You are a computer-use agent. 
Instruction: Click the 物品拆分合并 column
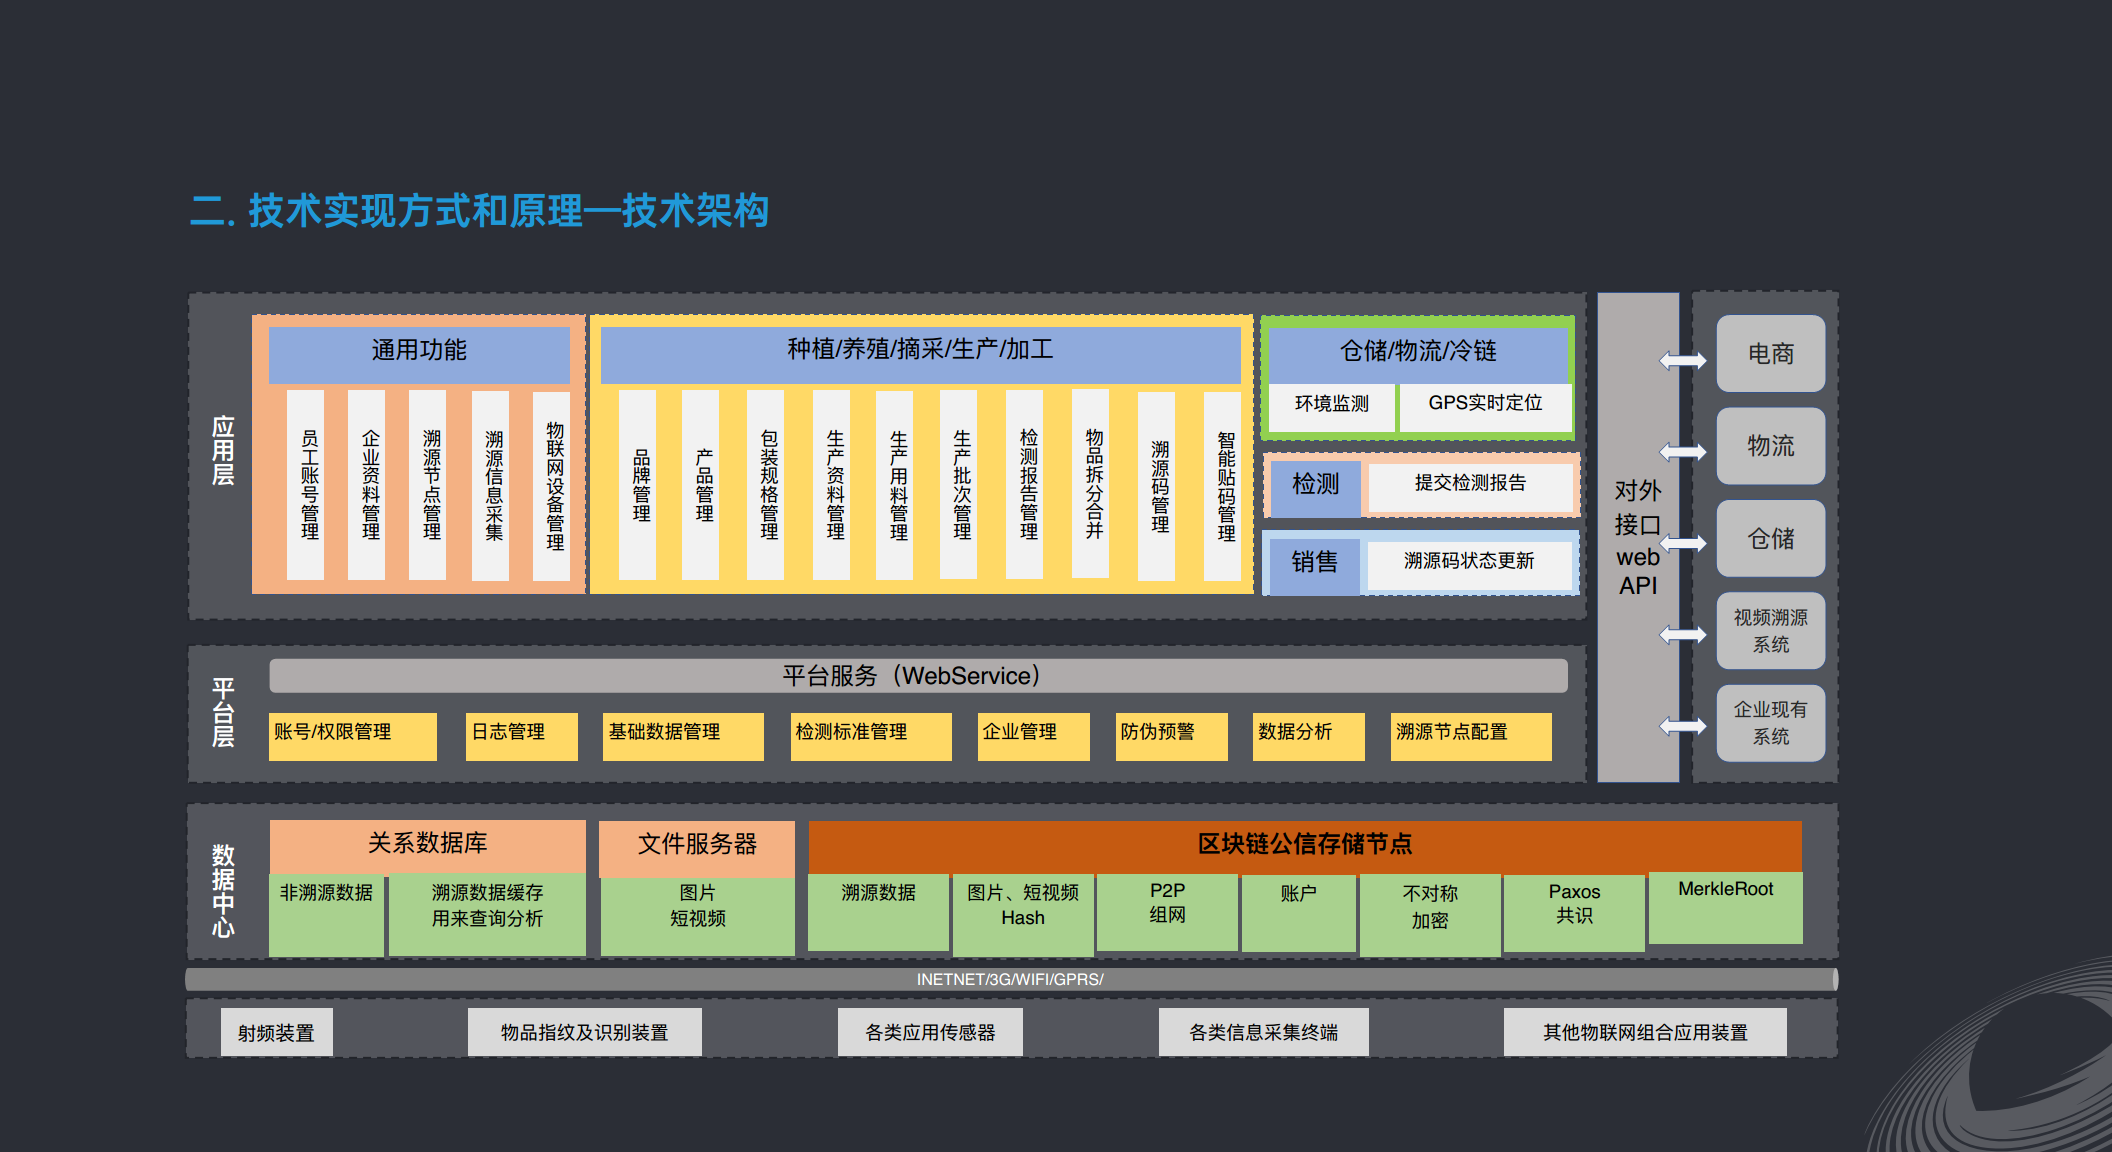point(1090,484)
